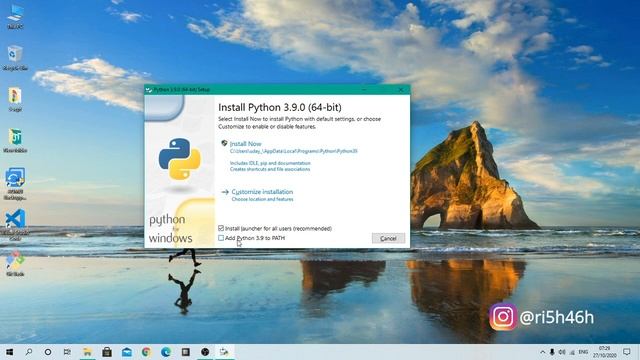Open the dark square app on taskbar
The width and height of the screenshot is (640, 360).
coord(185,352)
